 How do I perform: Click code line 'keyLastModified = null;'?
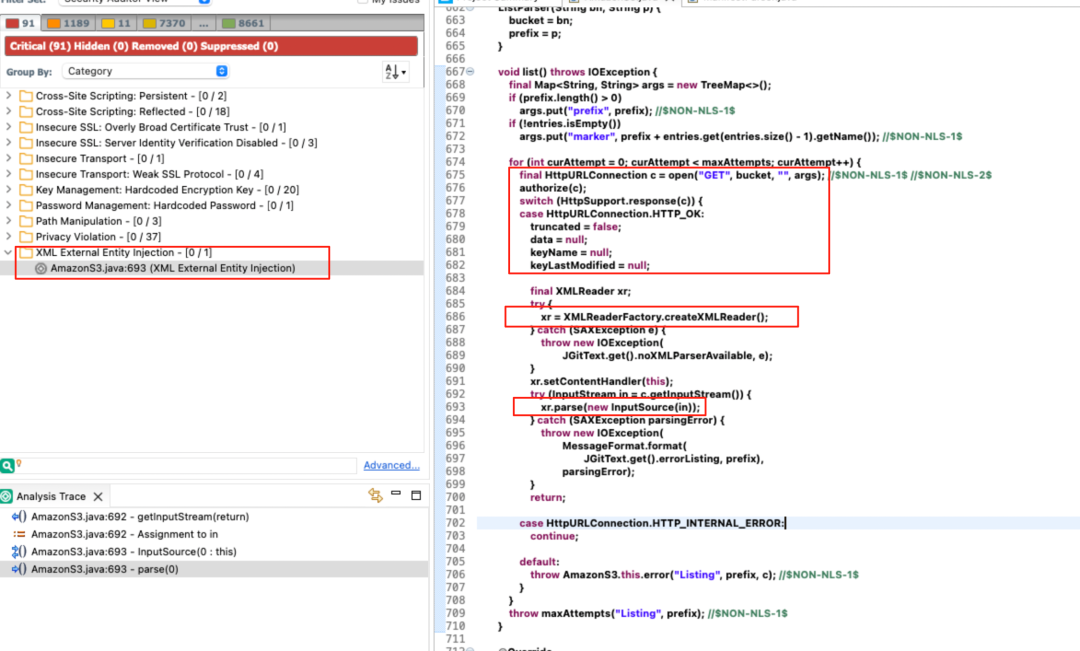point(590,265)
